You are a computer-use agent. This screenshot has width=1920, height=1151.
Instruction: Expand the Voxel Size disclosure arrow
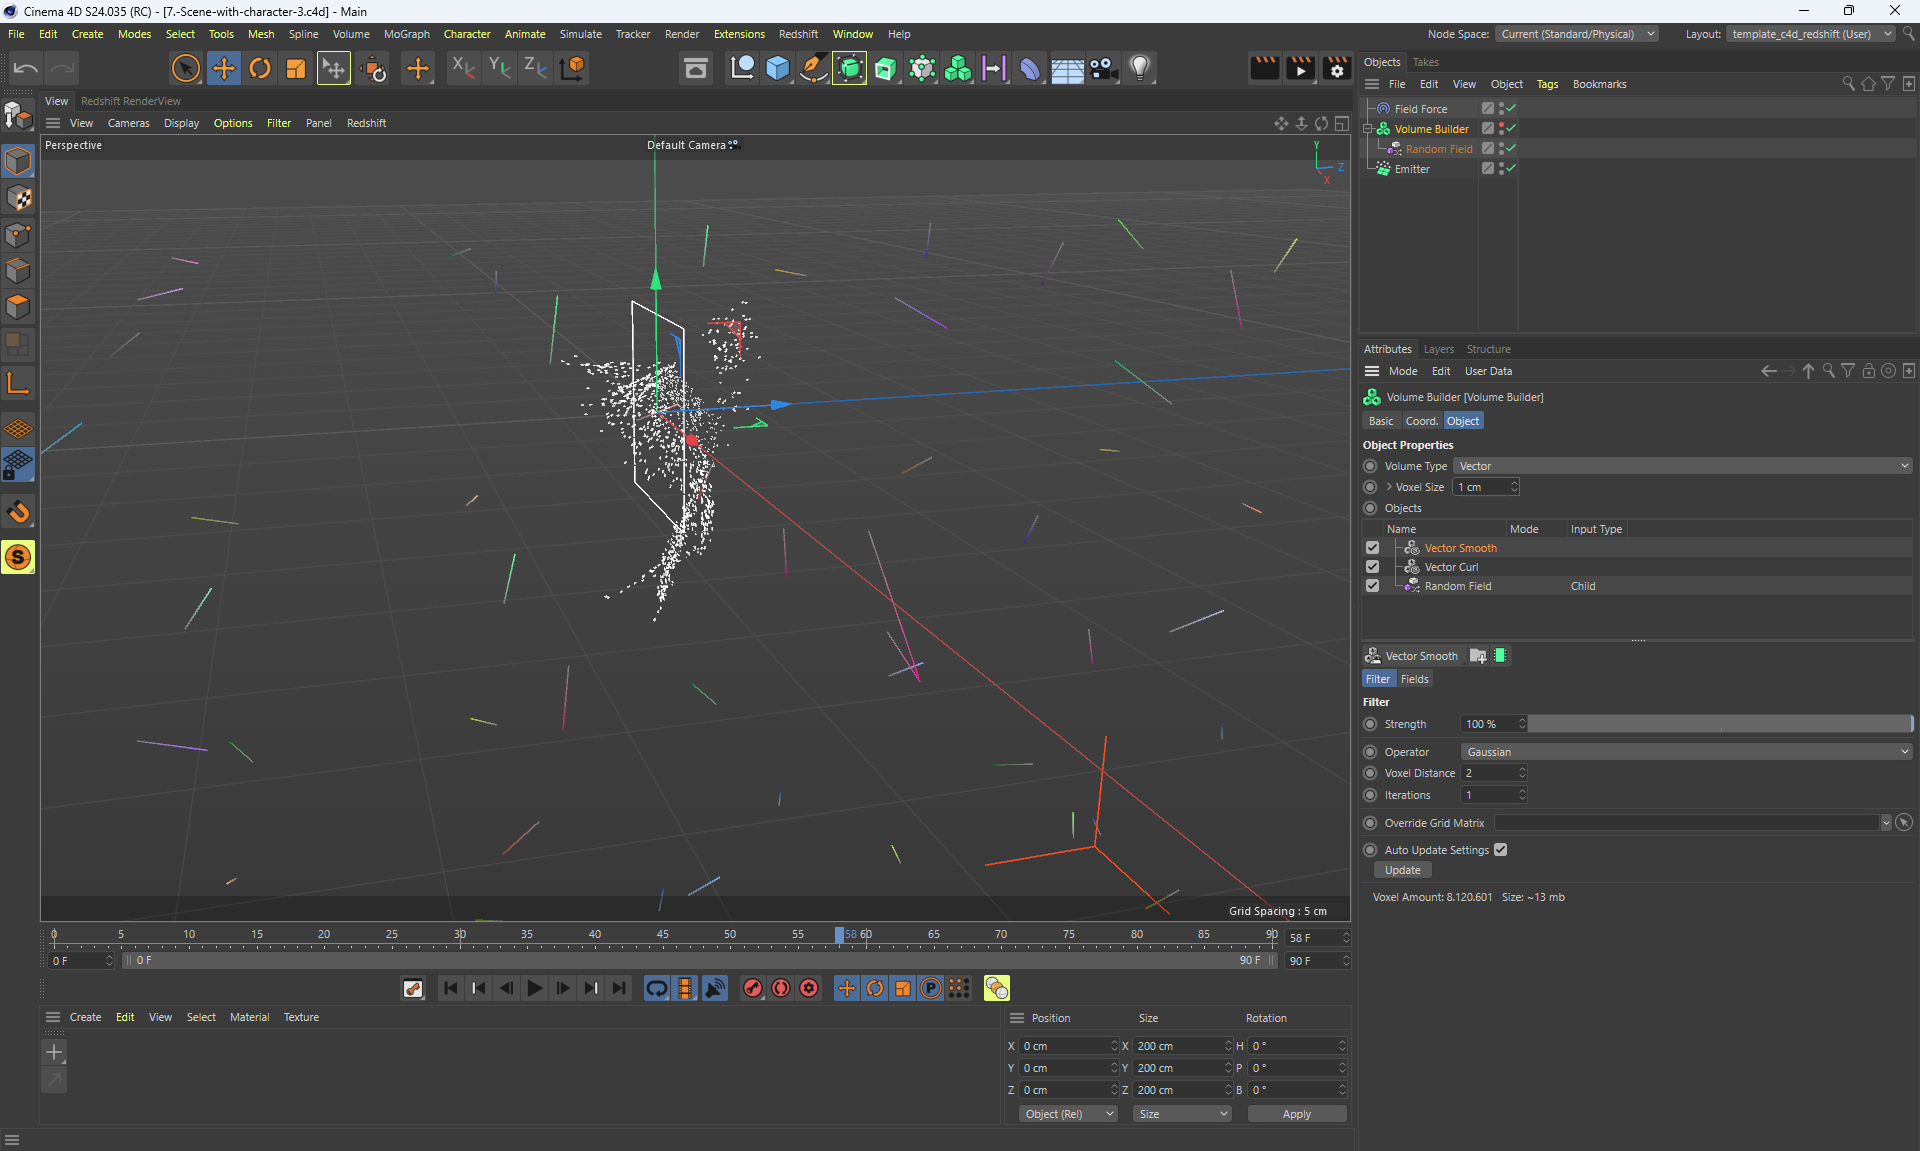click(x=1389, y=487)
